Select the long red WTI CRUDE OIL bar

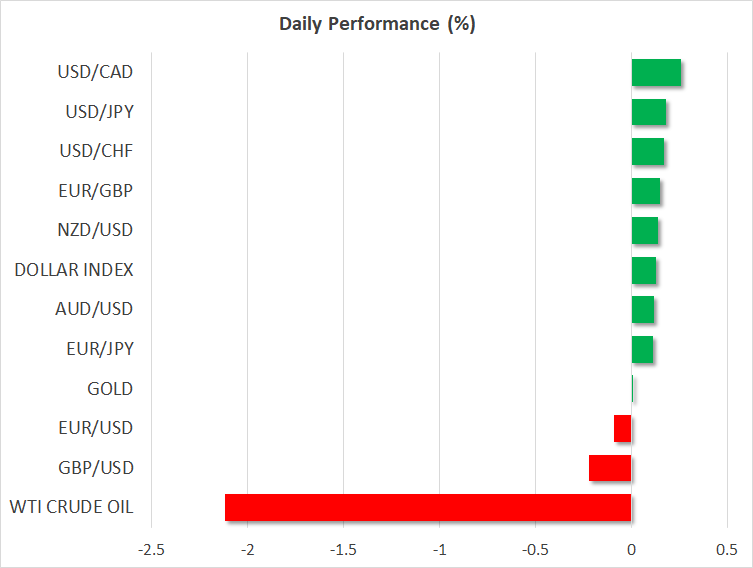[428, 507]
